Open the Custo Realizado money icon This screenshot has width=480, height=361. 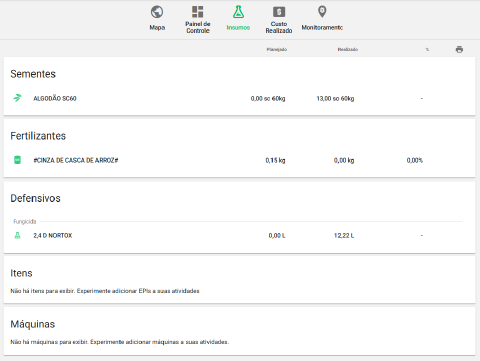coord(279,12)
